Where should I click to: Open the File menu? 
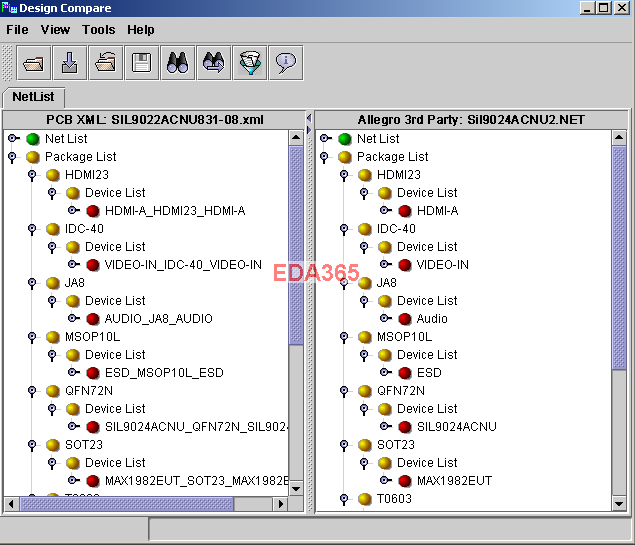(17, 30)
